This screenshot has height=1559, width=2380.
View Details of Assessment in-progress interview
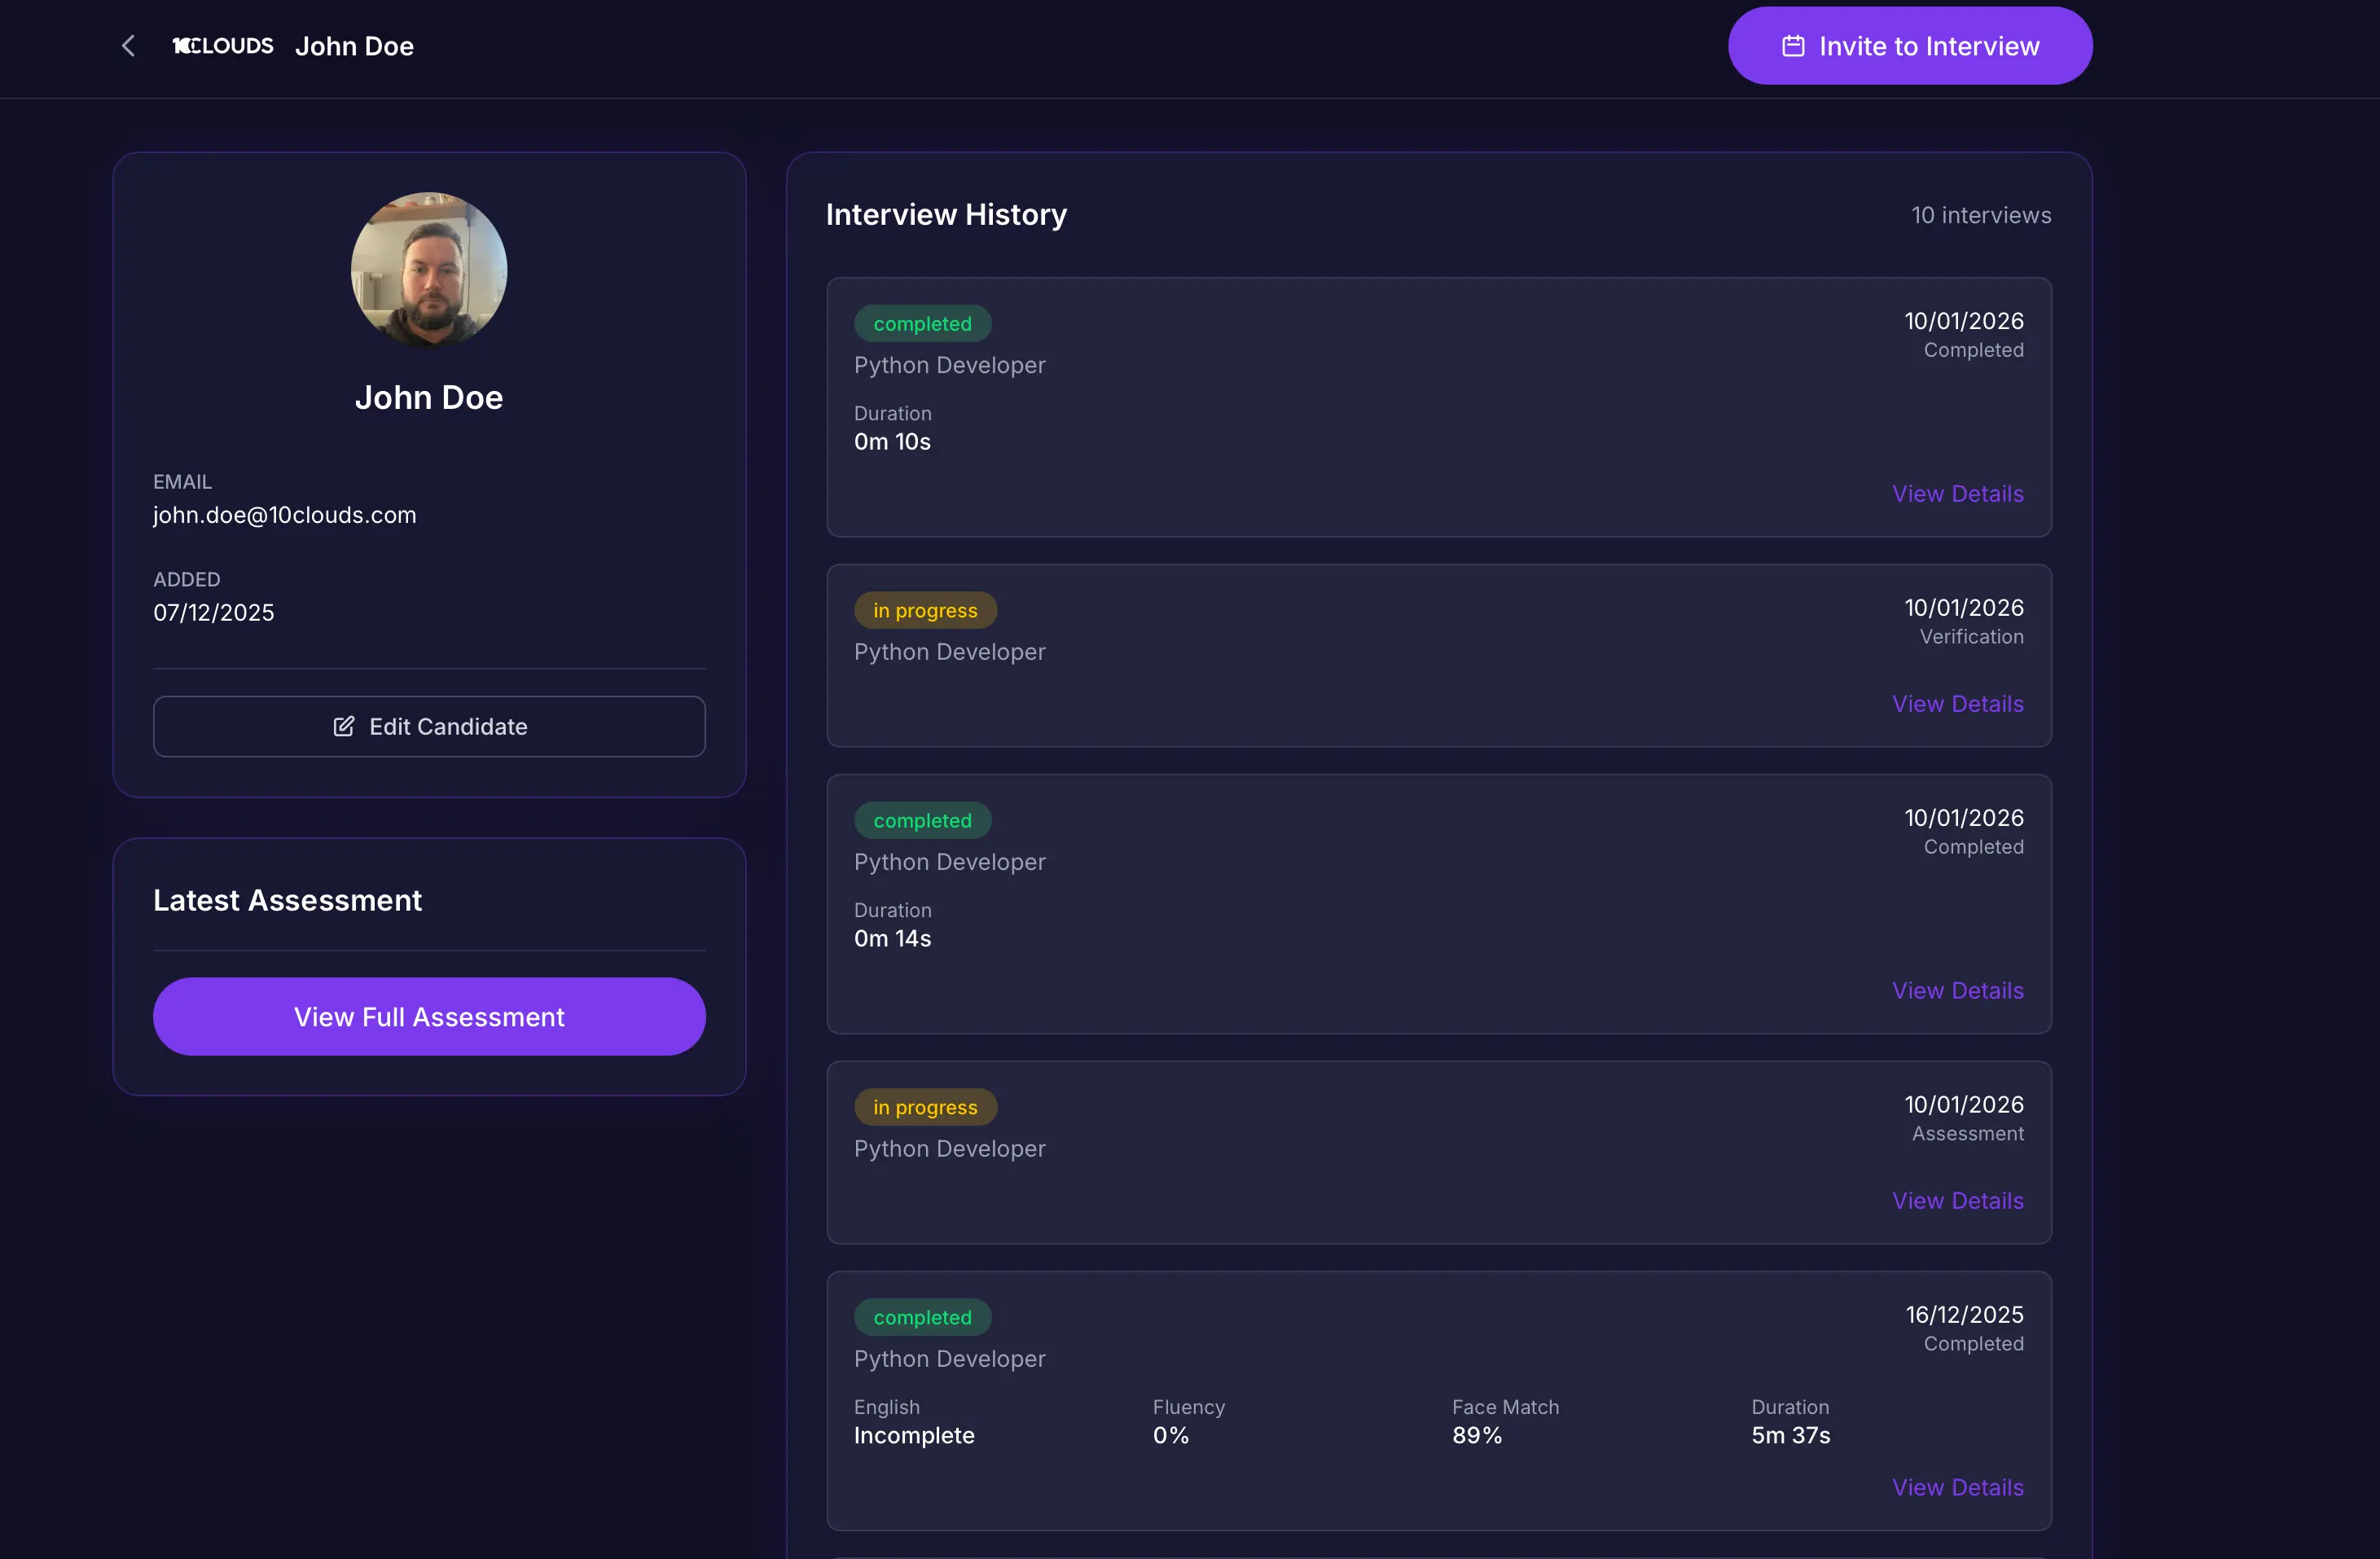click(1957, 1201)
